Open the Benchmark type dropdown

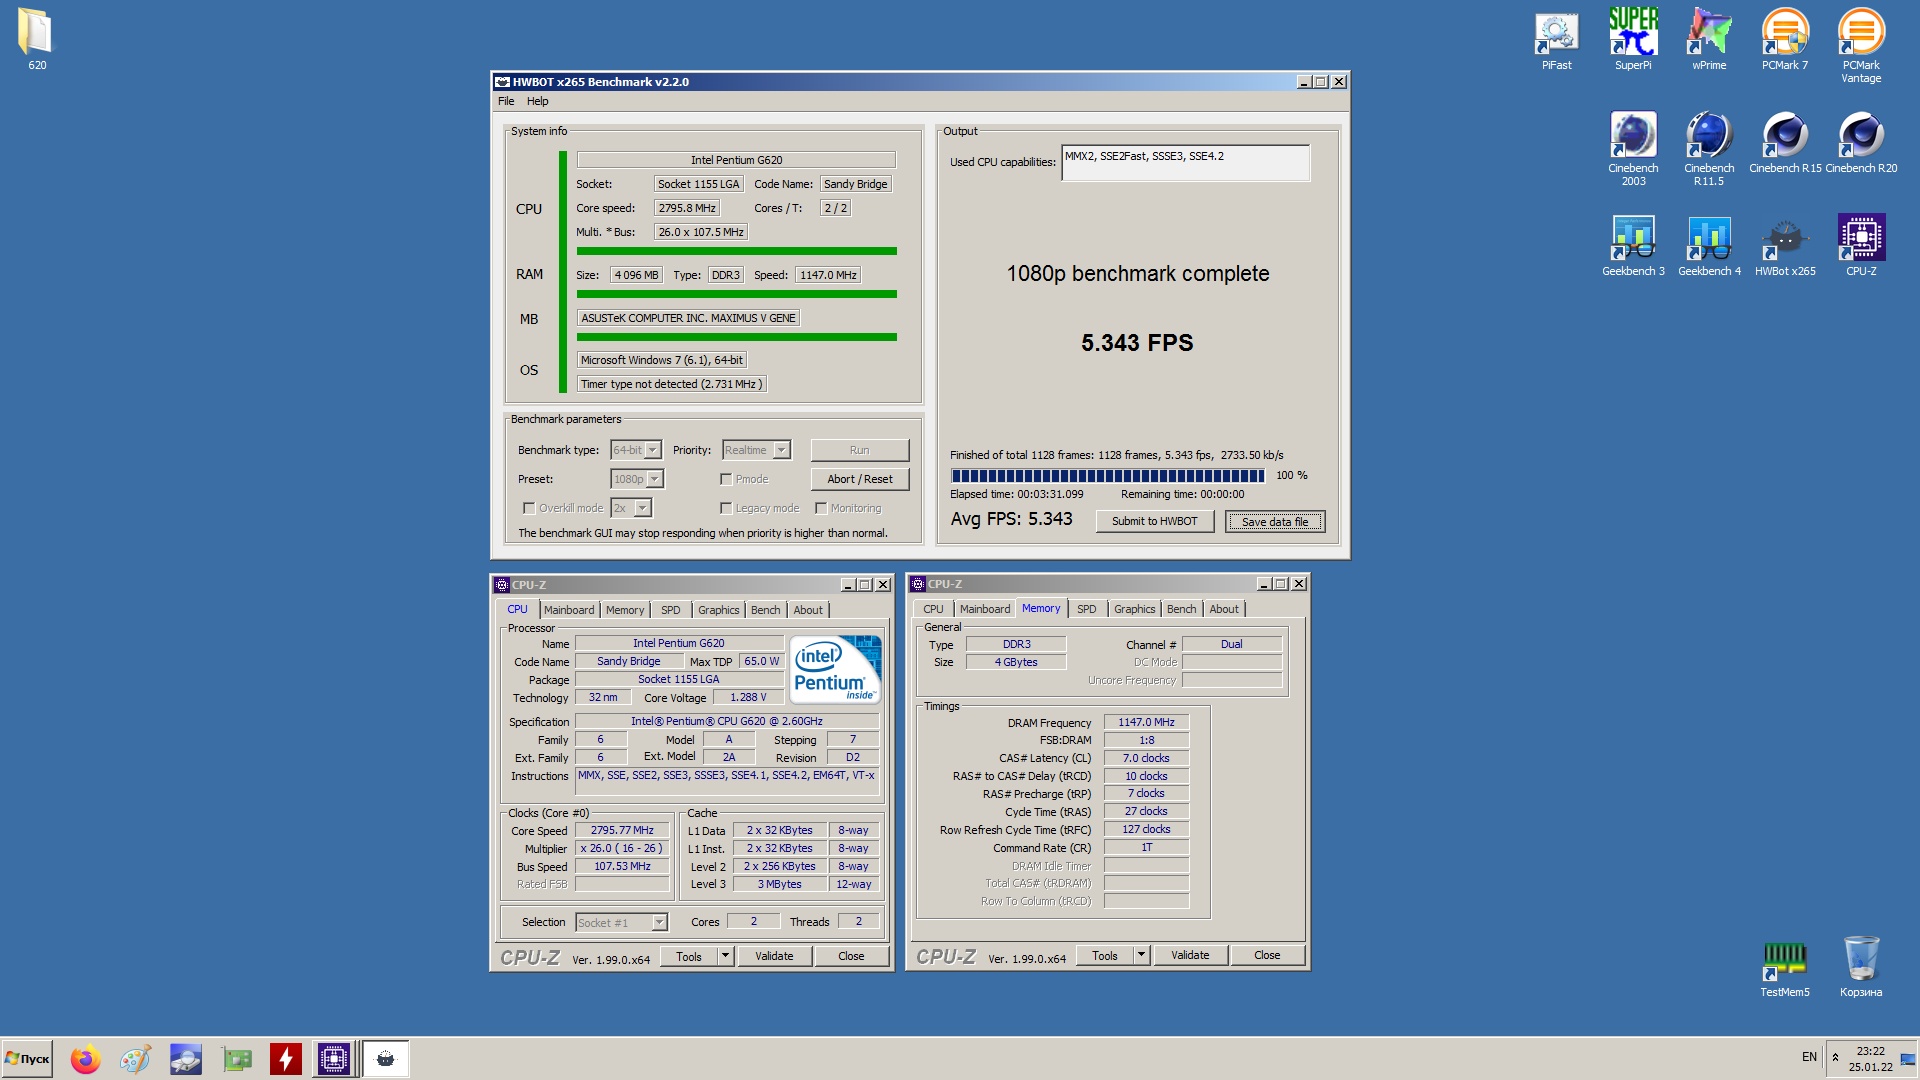[636, 450]
